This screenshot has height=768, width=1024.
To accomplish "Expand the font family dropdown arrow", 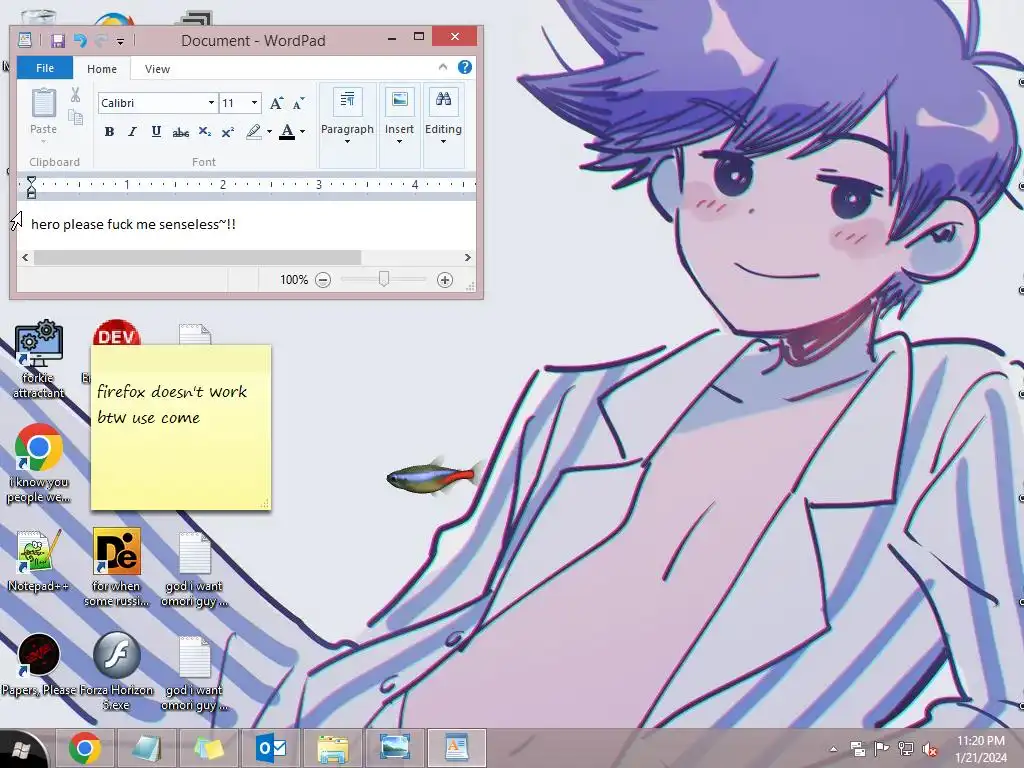I will (x=211, y=103).
